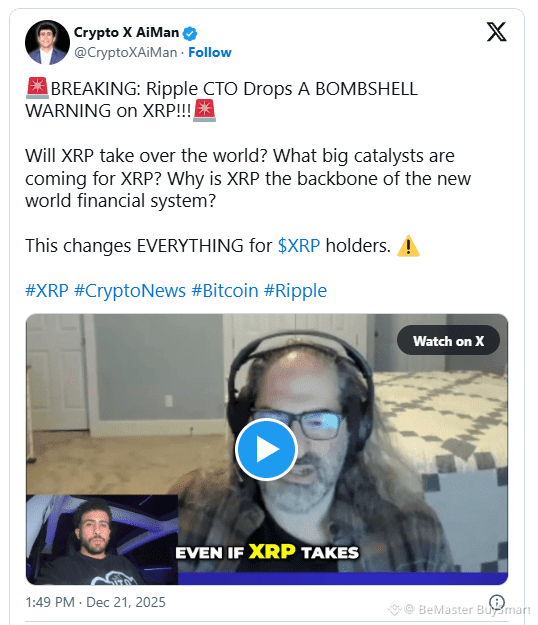This screenshot has height=625, width=538.
Task: Open the Crypto X AiMan profile avatar
Action: pyautogui.click(x=47, y=42)
